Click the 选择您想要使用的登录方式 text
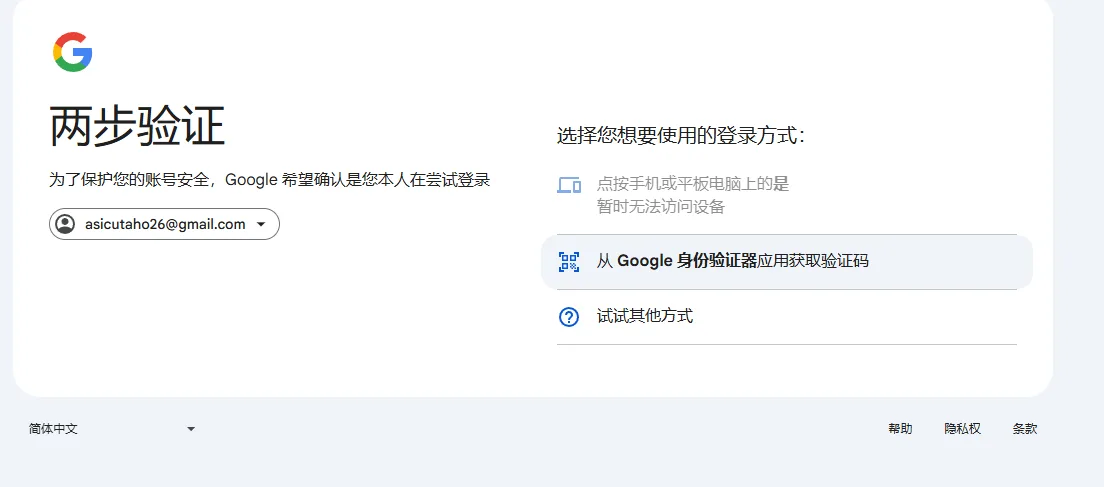The width and height of the screenshot is (1104, 487). coord(680,135)
